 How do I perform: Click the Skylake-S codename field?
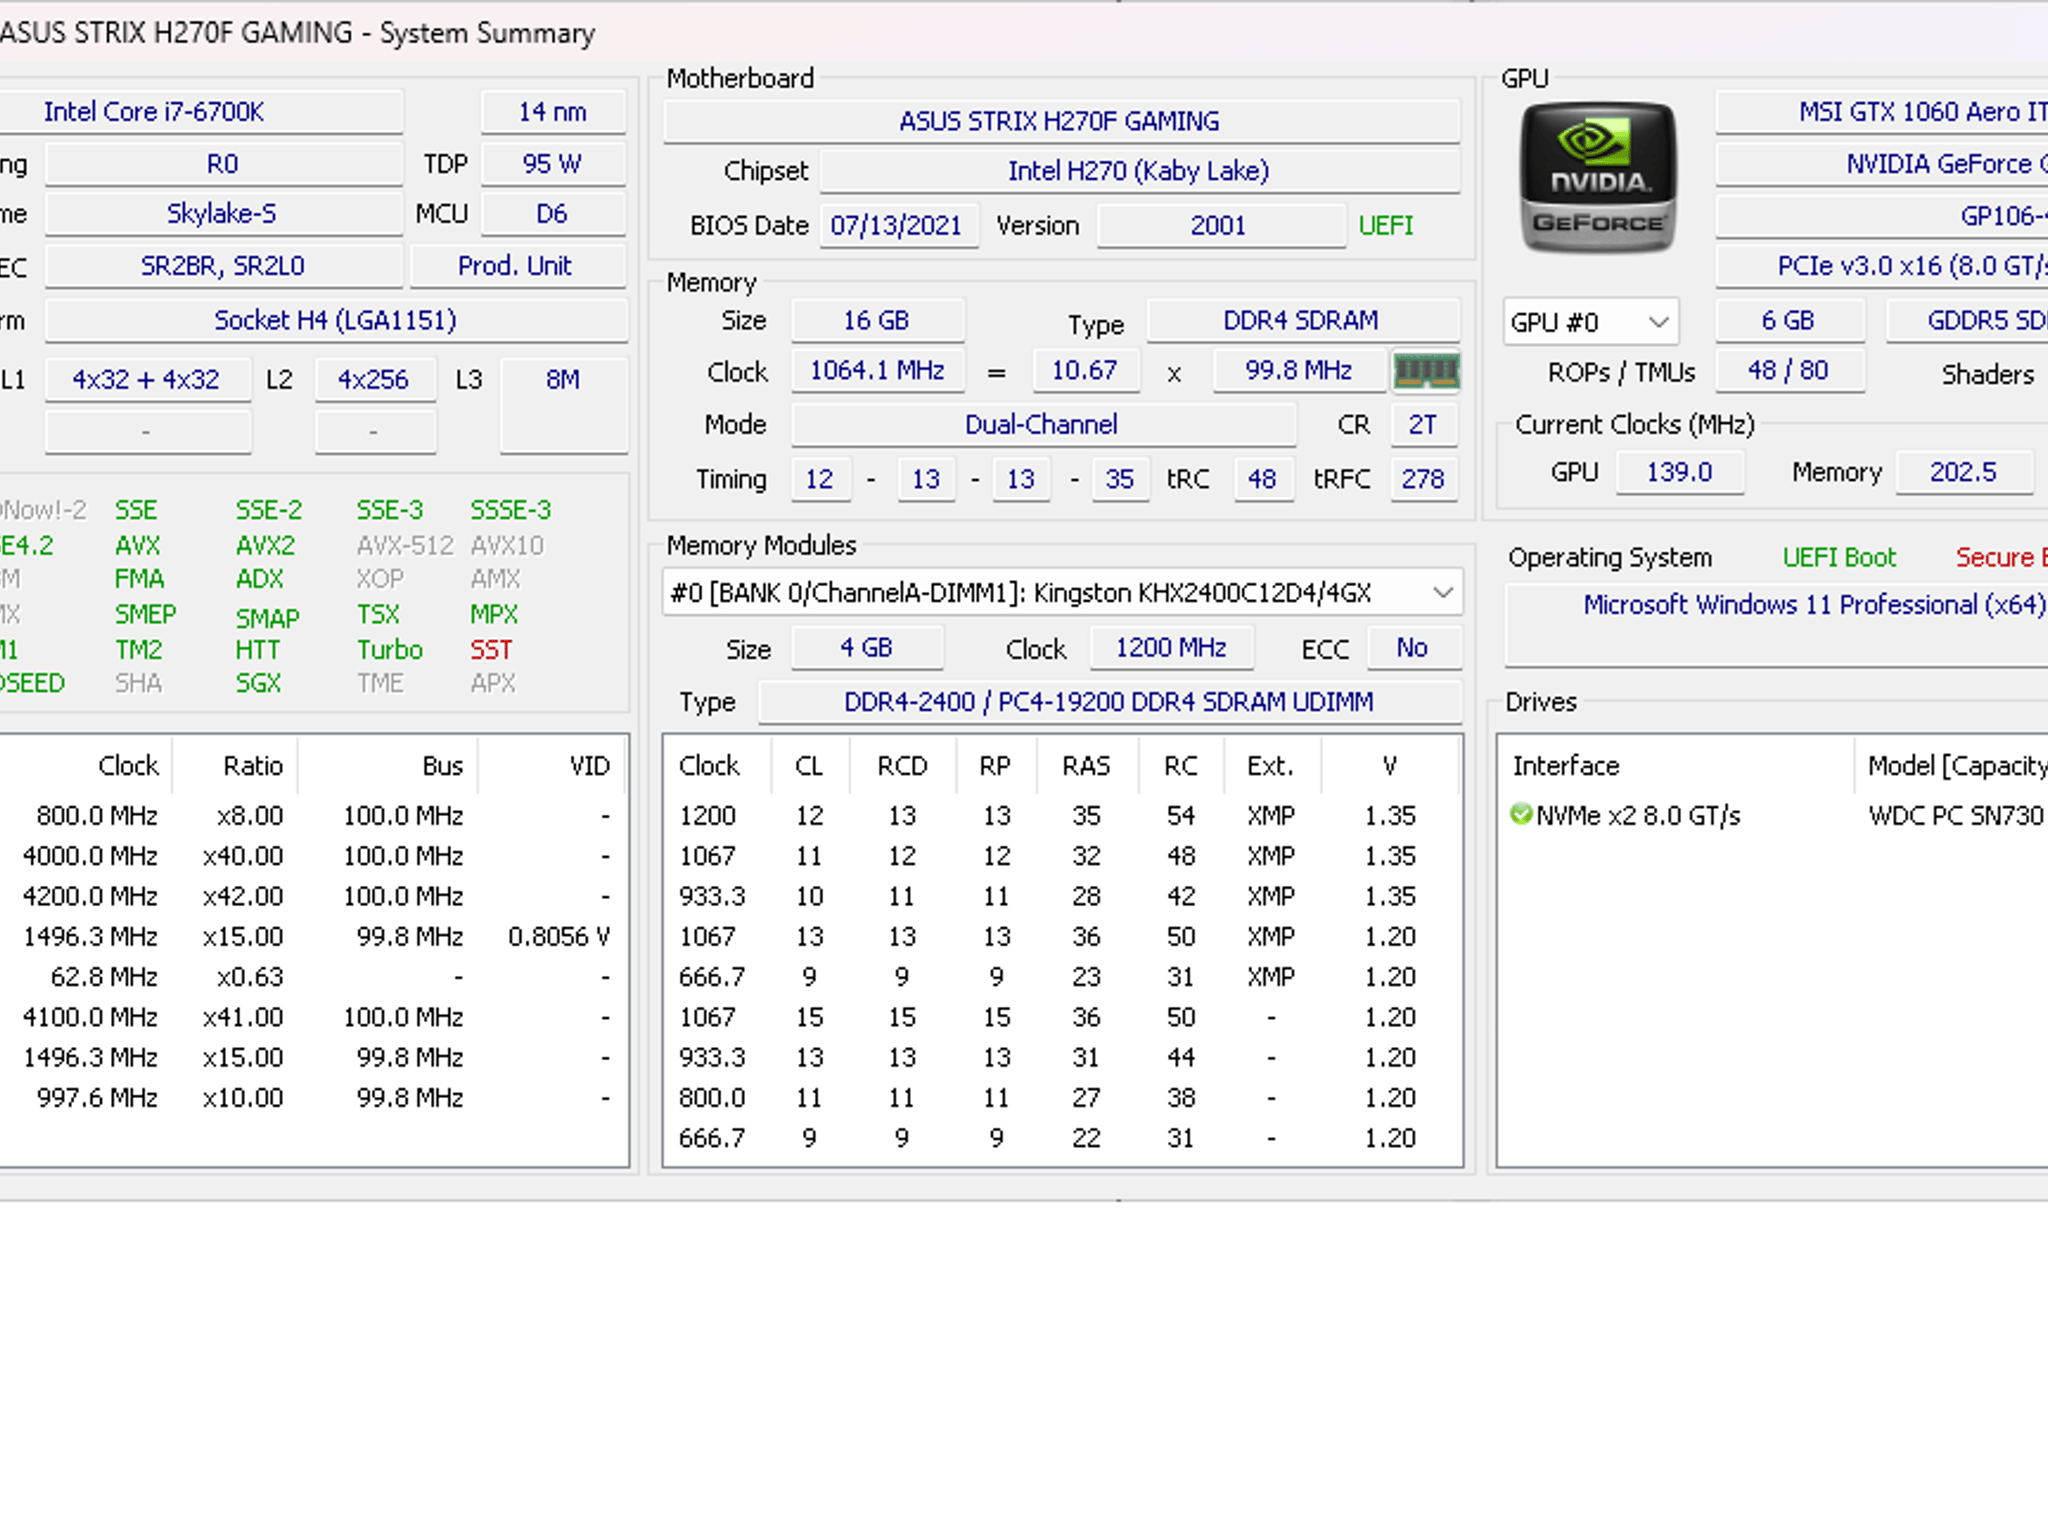223,214
